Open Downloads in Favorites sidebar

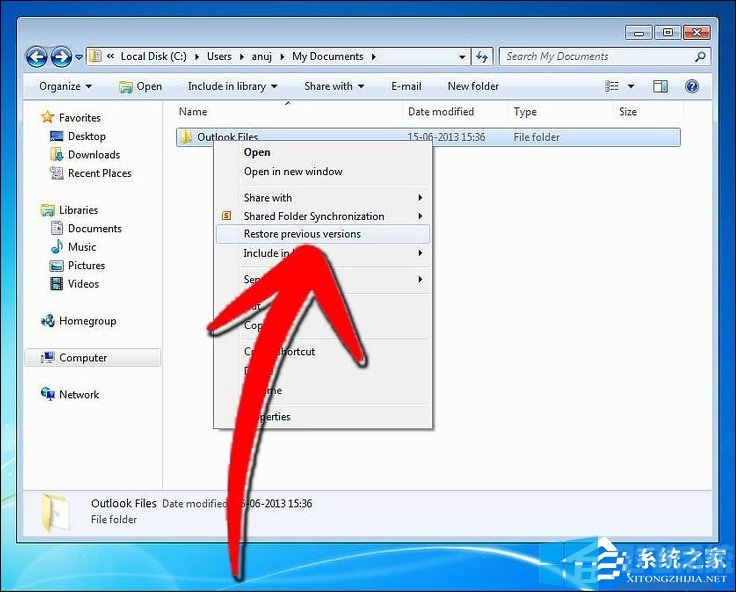pos(93,155)
